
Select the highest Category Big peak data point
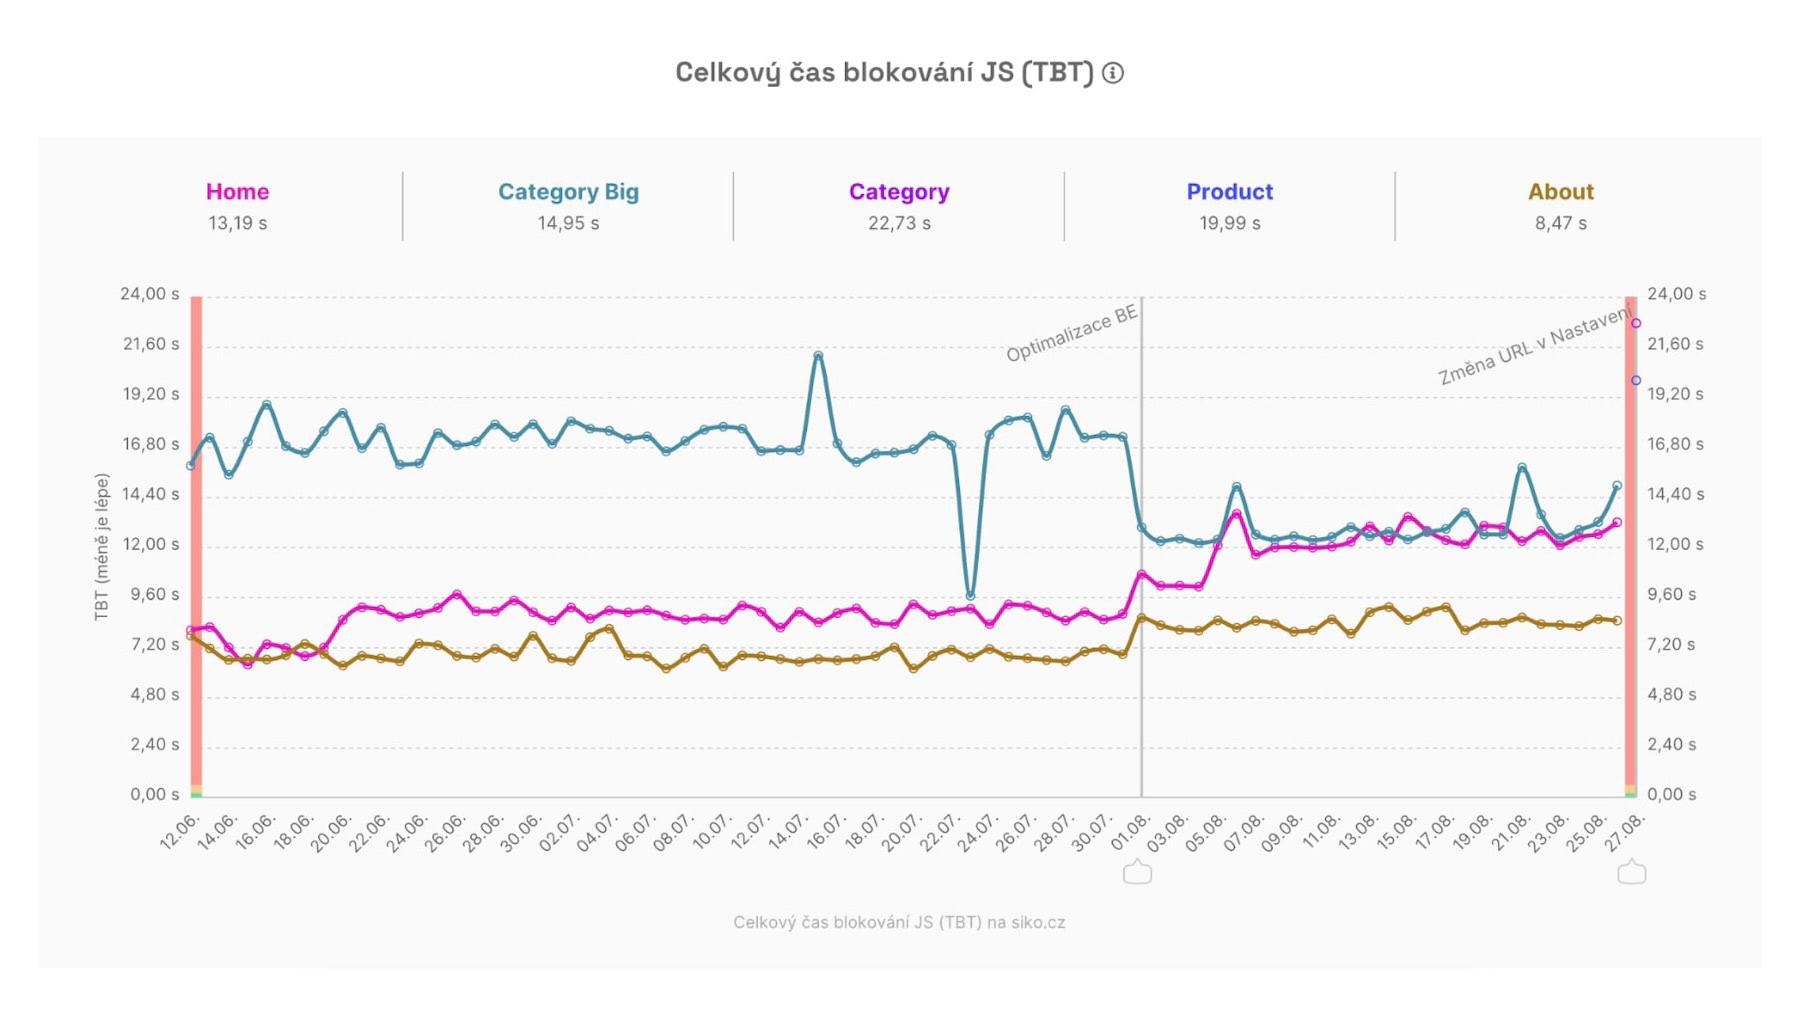[818, 355]
